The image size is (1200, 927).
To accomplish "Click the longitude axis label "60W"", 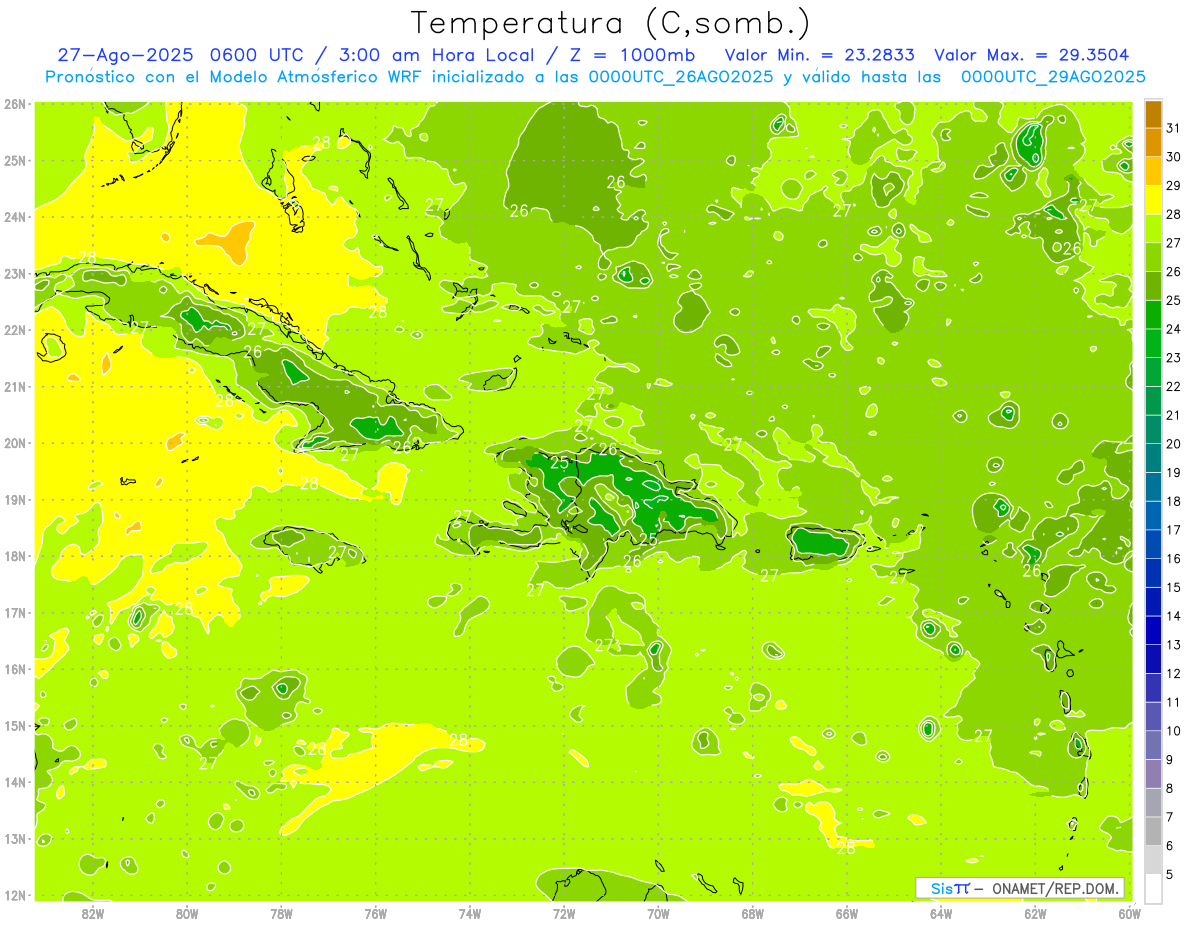I will 1130,913.
